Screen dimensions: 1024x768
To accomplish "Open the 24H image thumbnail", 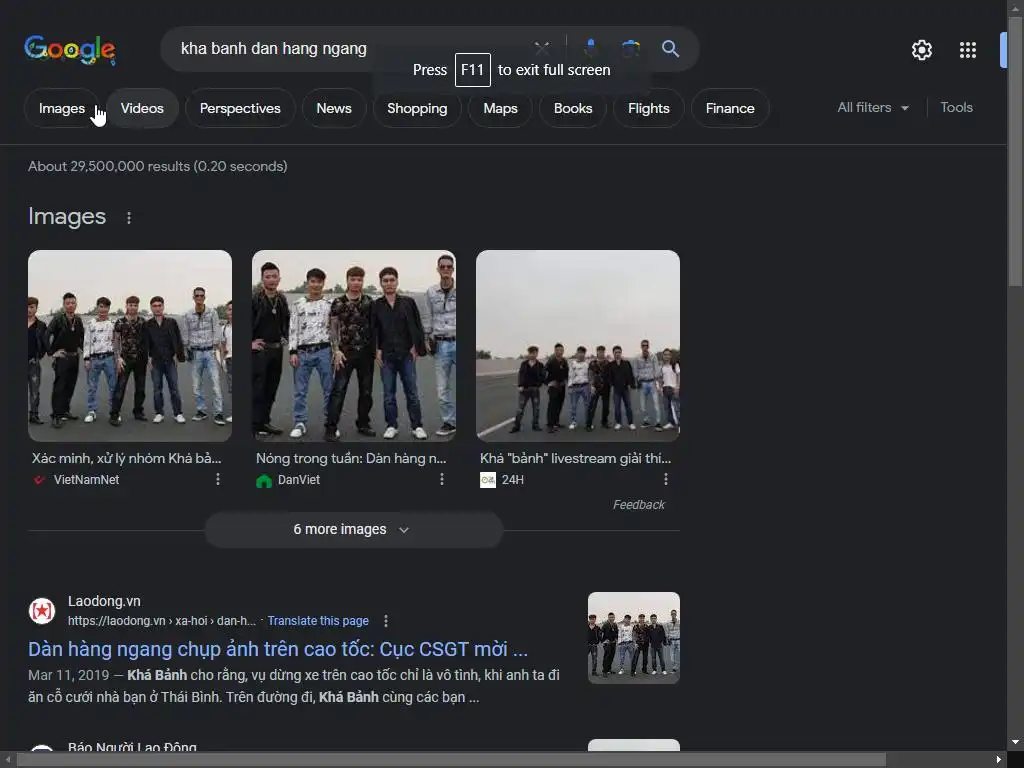I will [578, 345].
